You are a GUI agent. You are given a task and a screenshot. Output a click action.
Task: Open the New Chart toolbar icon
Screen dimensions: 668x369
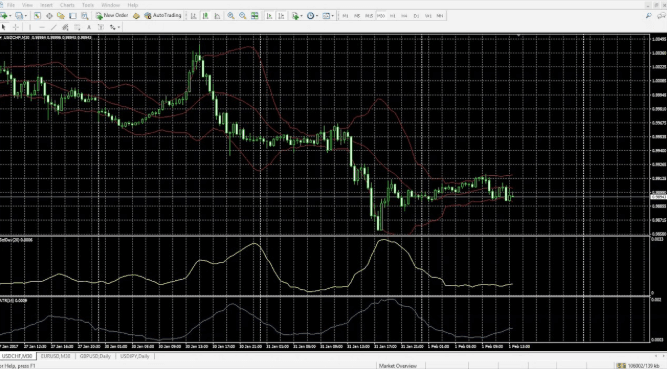coord(4,16)
